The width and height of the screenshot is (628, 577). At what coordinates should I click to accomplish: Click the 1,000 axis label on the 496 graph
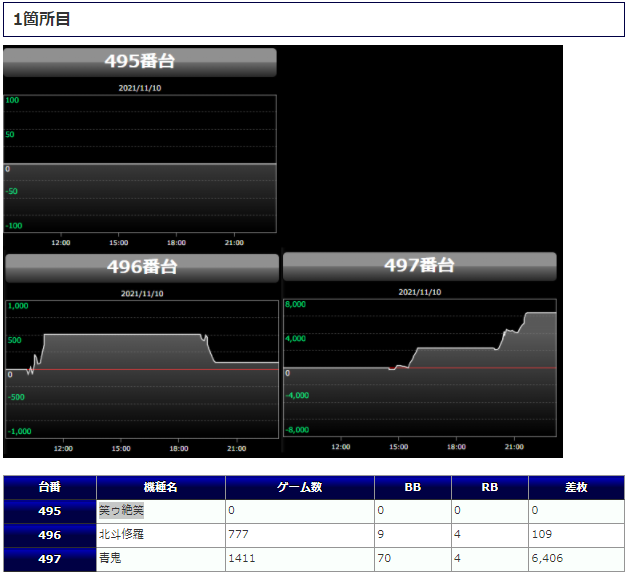pyautogui.click(x=18, y=306)
